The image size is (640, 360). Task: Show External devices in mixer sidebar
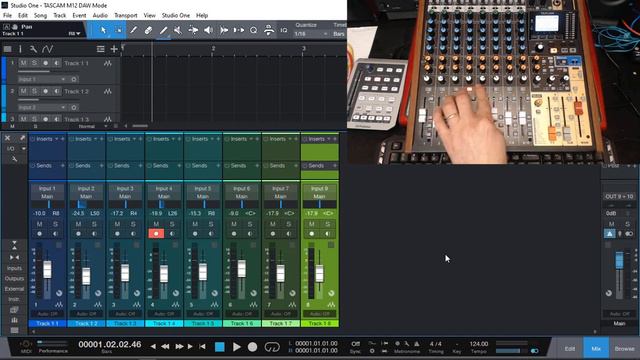click(x=14, y=289)
